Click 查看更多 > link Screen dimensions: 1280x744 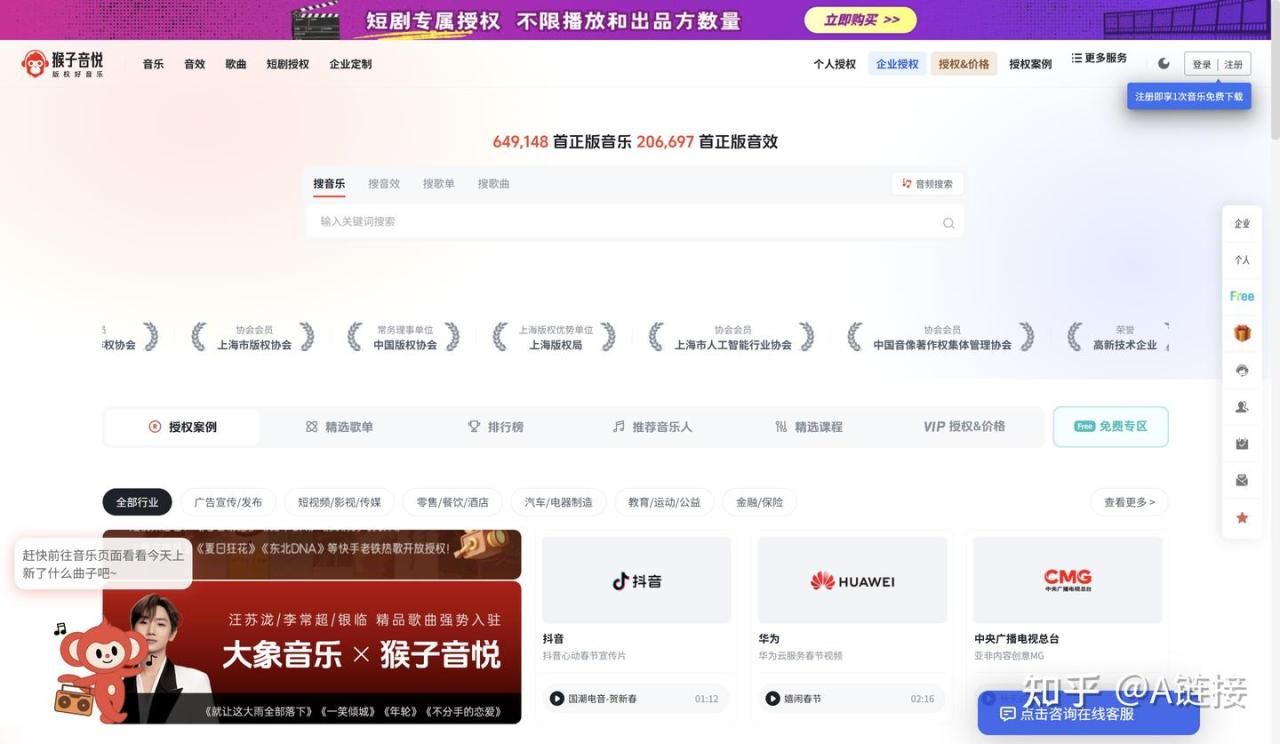point(1129,502)
